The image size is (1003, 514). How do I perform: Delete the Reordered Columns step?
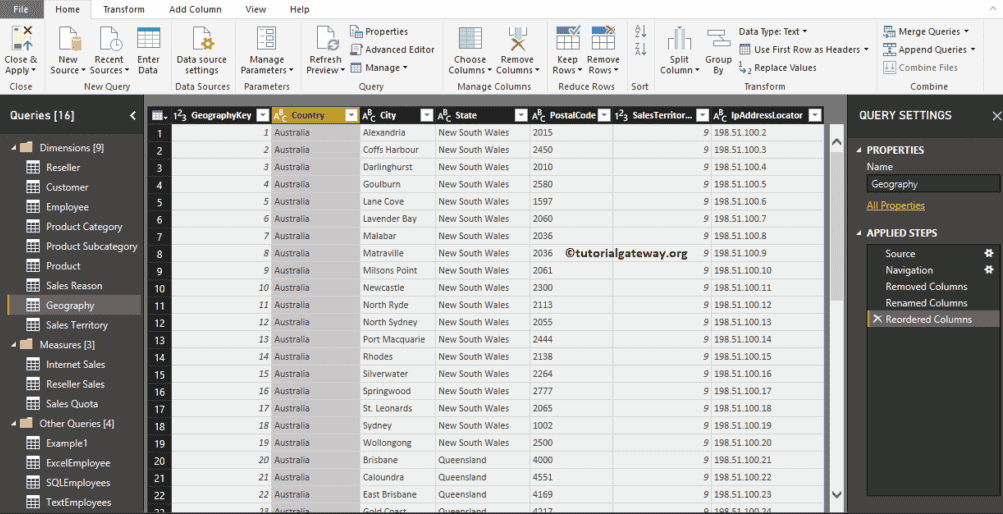pyautogui.click(x=877, y=319)
